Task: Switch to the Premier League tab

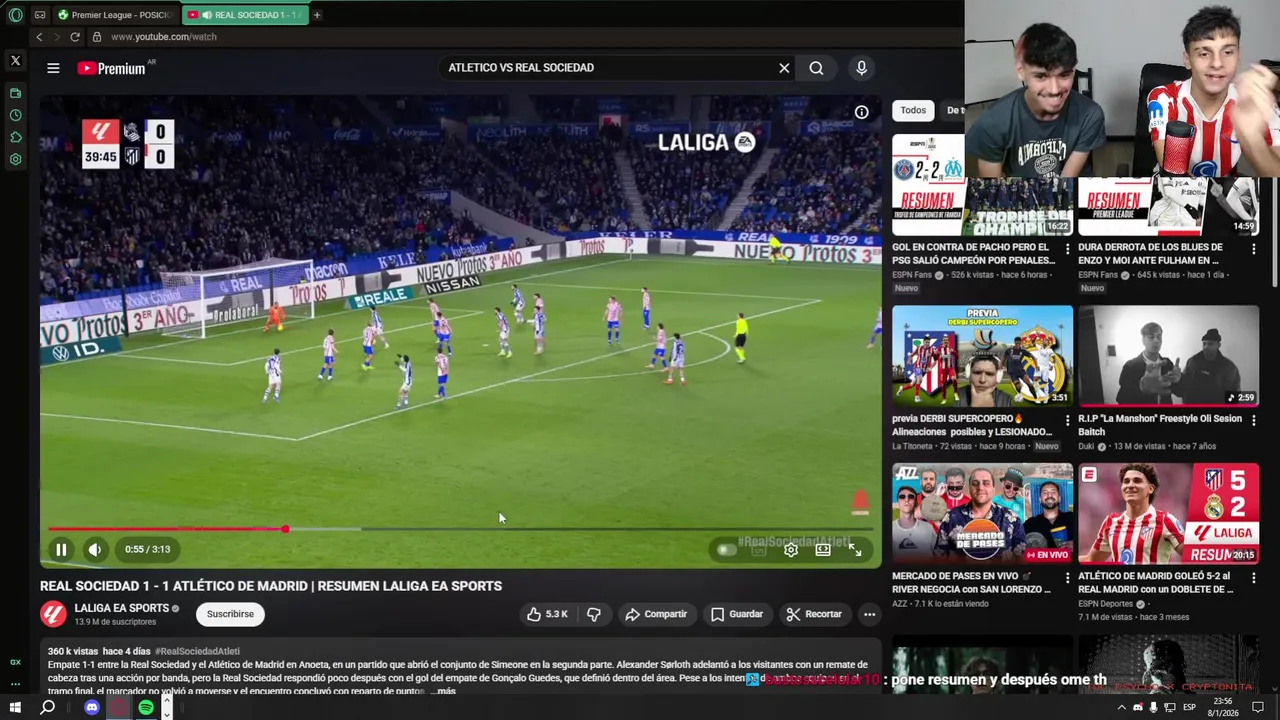Action: pos(116,15)
